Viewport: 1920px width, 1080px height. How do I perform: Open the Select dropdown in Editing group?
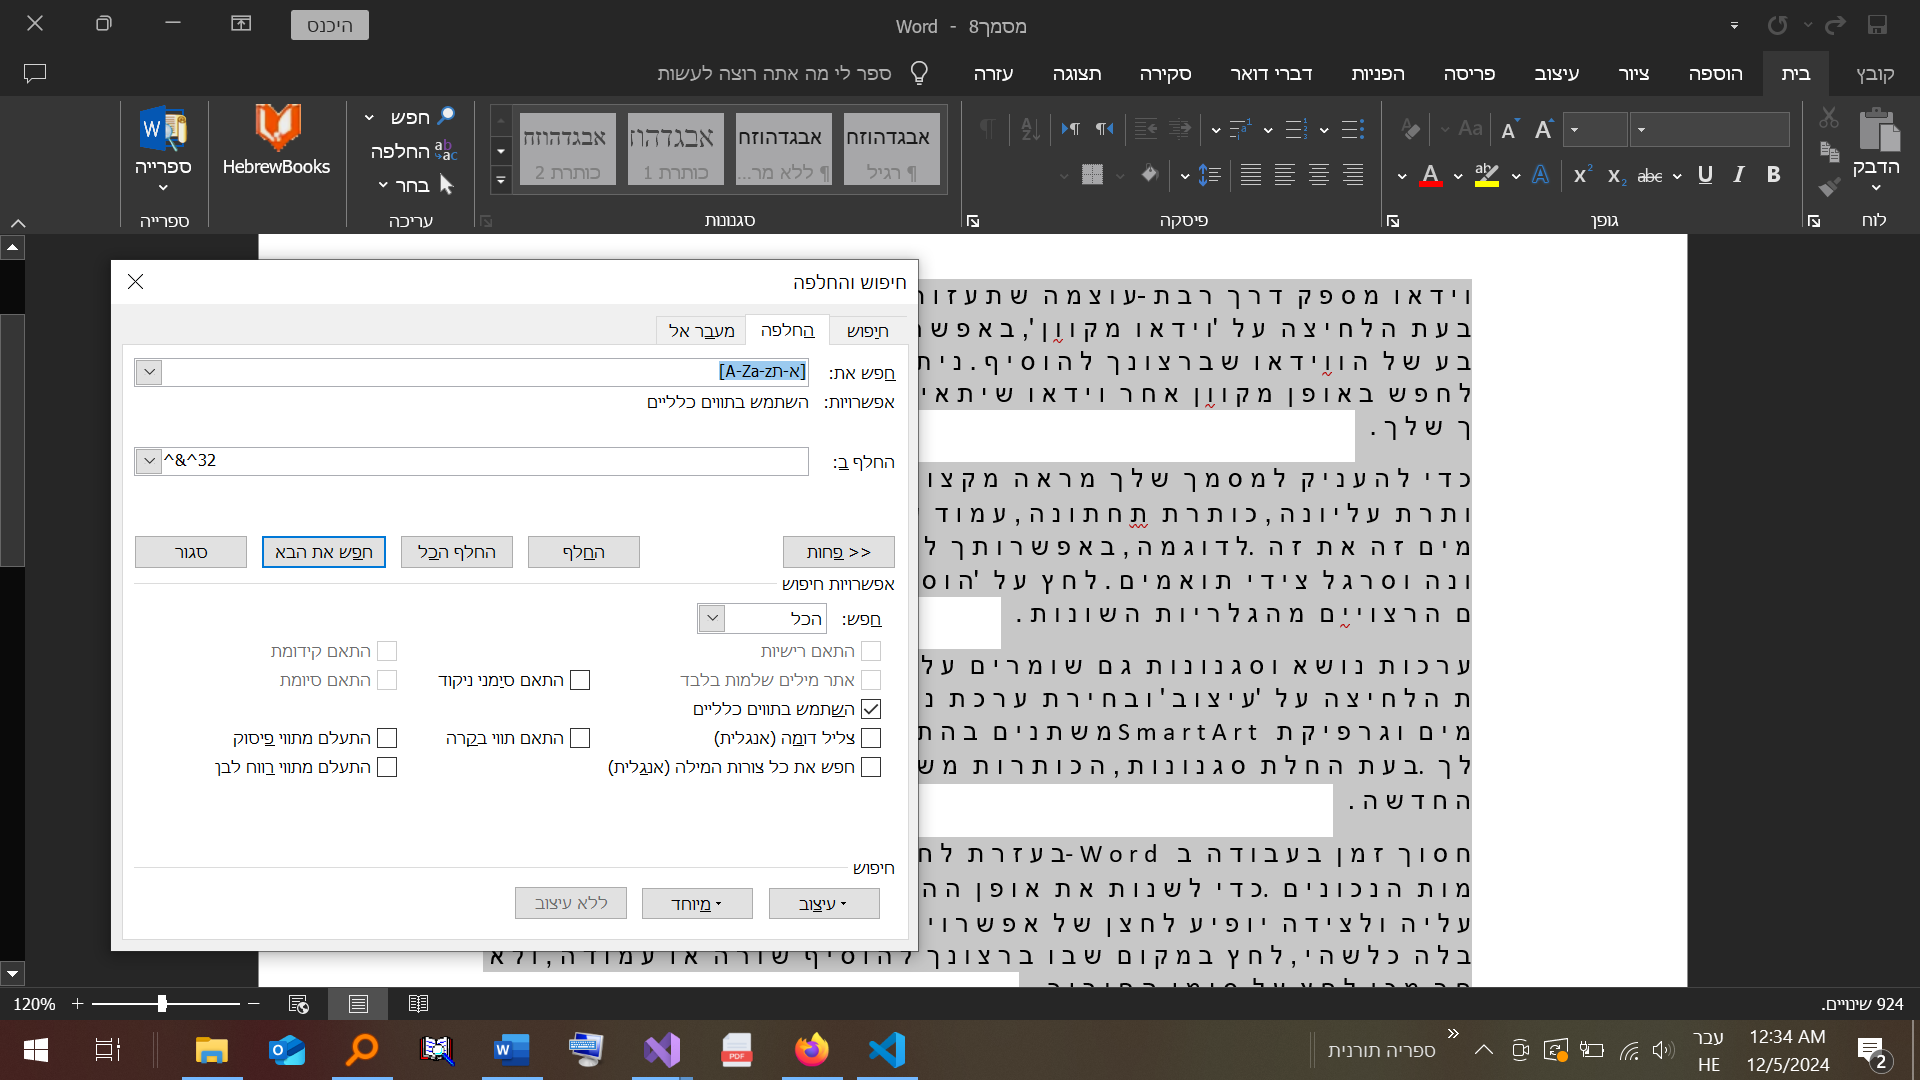383,185
